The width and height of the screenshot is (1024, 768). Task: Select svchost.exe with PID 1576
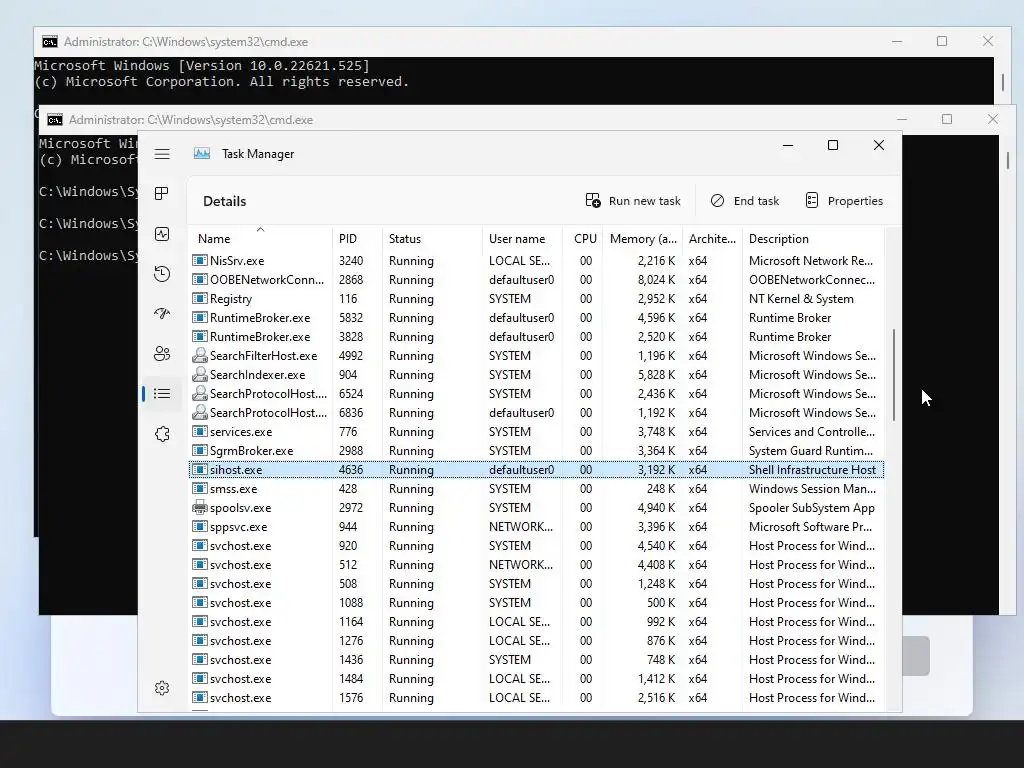point(536,697)
